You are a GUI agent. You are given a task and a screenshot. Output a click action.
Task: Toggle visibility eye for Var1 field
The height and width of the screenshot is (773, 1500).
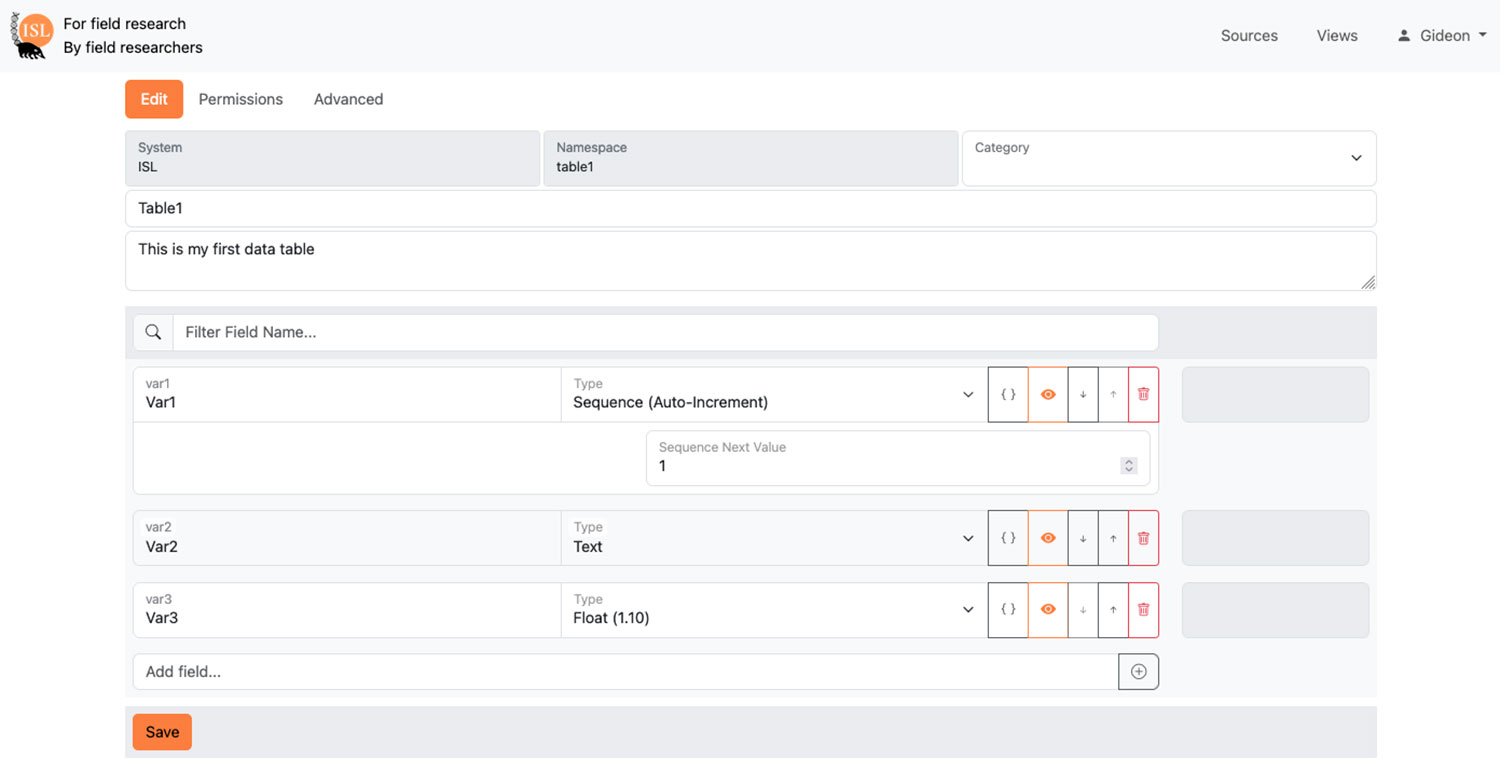click(1048, 394)
